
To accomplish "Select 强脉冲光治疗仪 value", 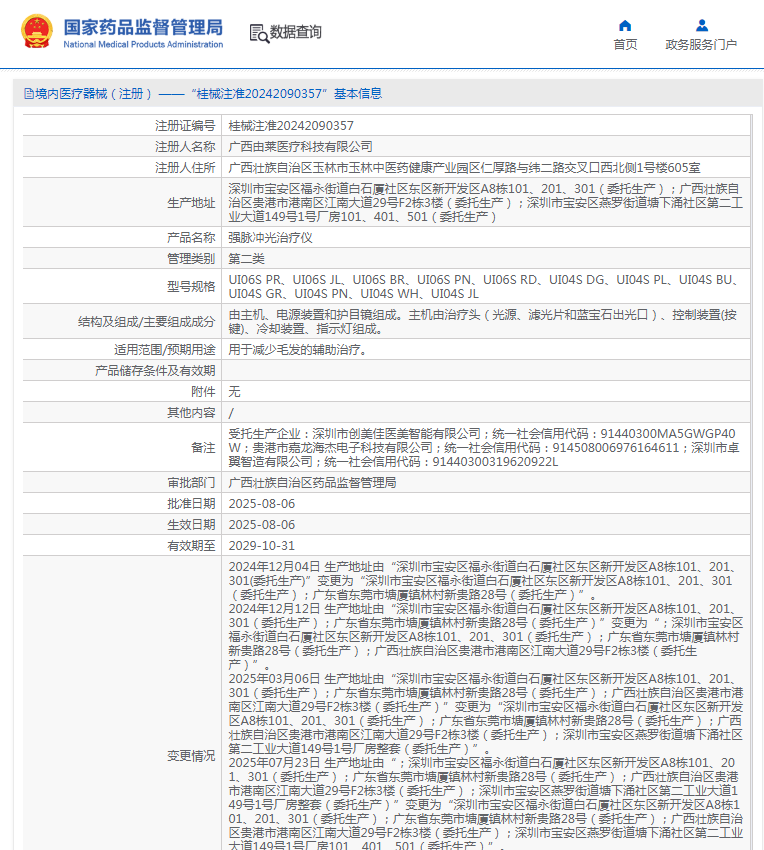I will (x=270, y=237).
